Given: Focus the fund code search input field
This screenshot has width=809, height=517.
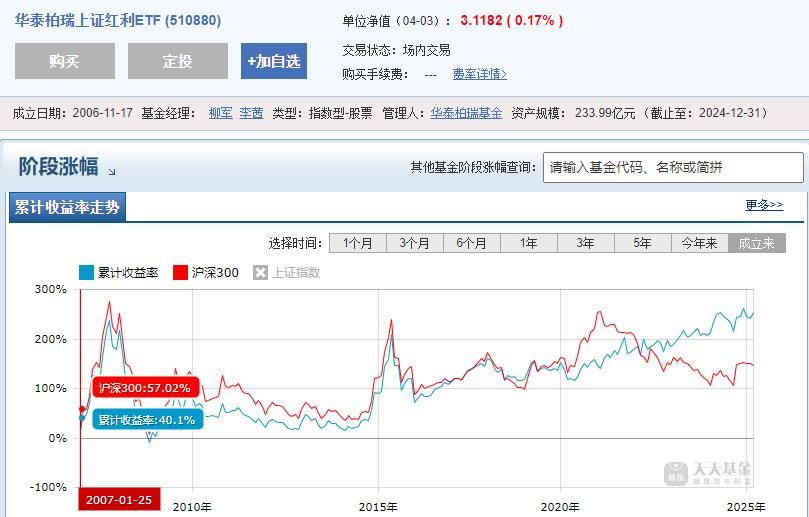Looking at the screenshot, I should tap(673, 167).
